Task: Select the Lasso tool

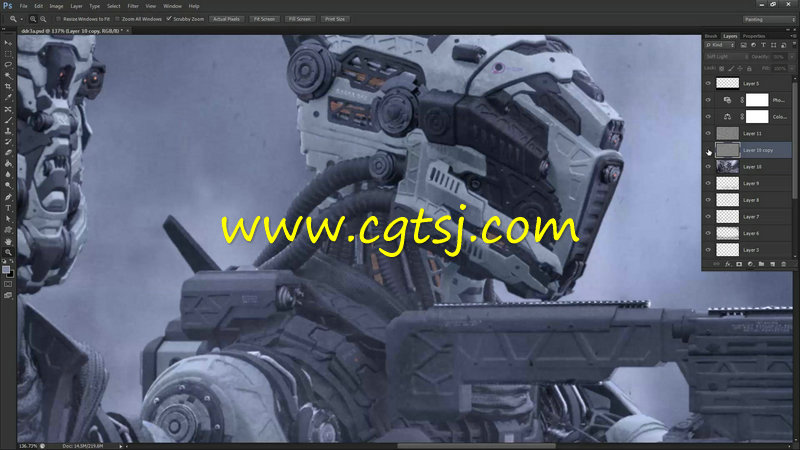Action: pyautogui.click(x=8, y=65)
